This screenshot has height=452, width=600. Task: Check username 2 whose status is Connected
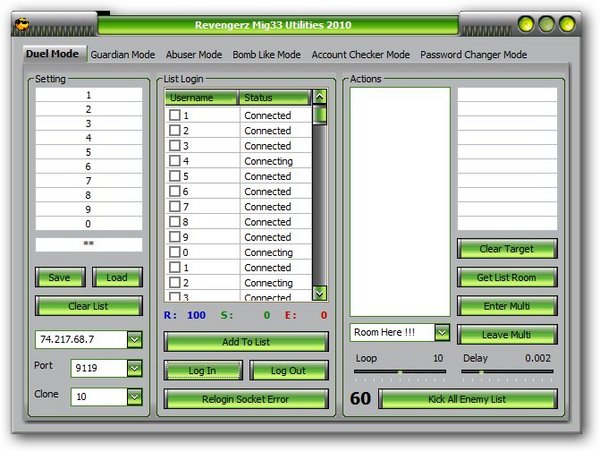click(174, 131)
